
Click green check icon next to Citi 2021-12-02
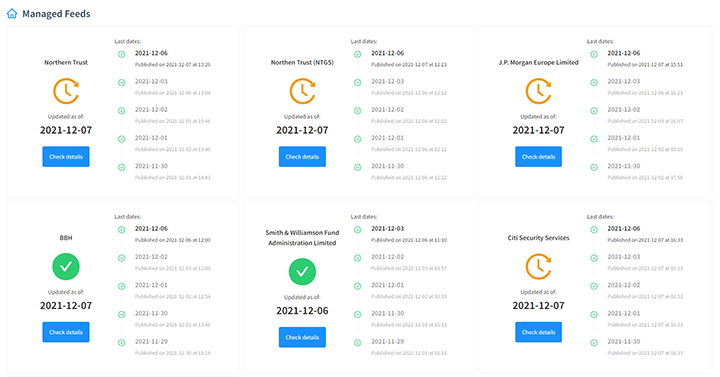(x=594, y=286)
